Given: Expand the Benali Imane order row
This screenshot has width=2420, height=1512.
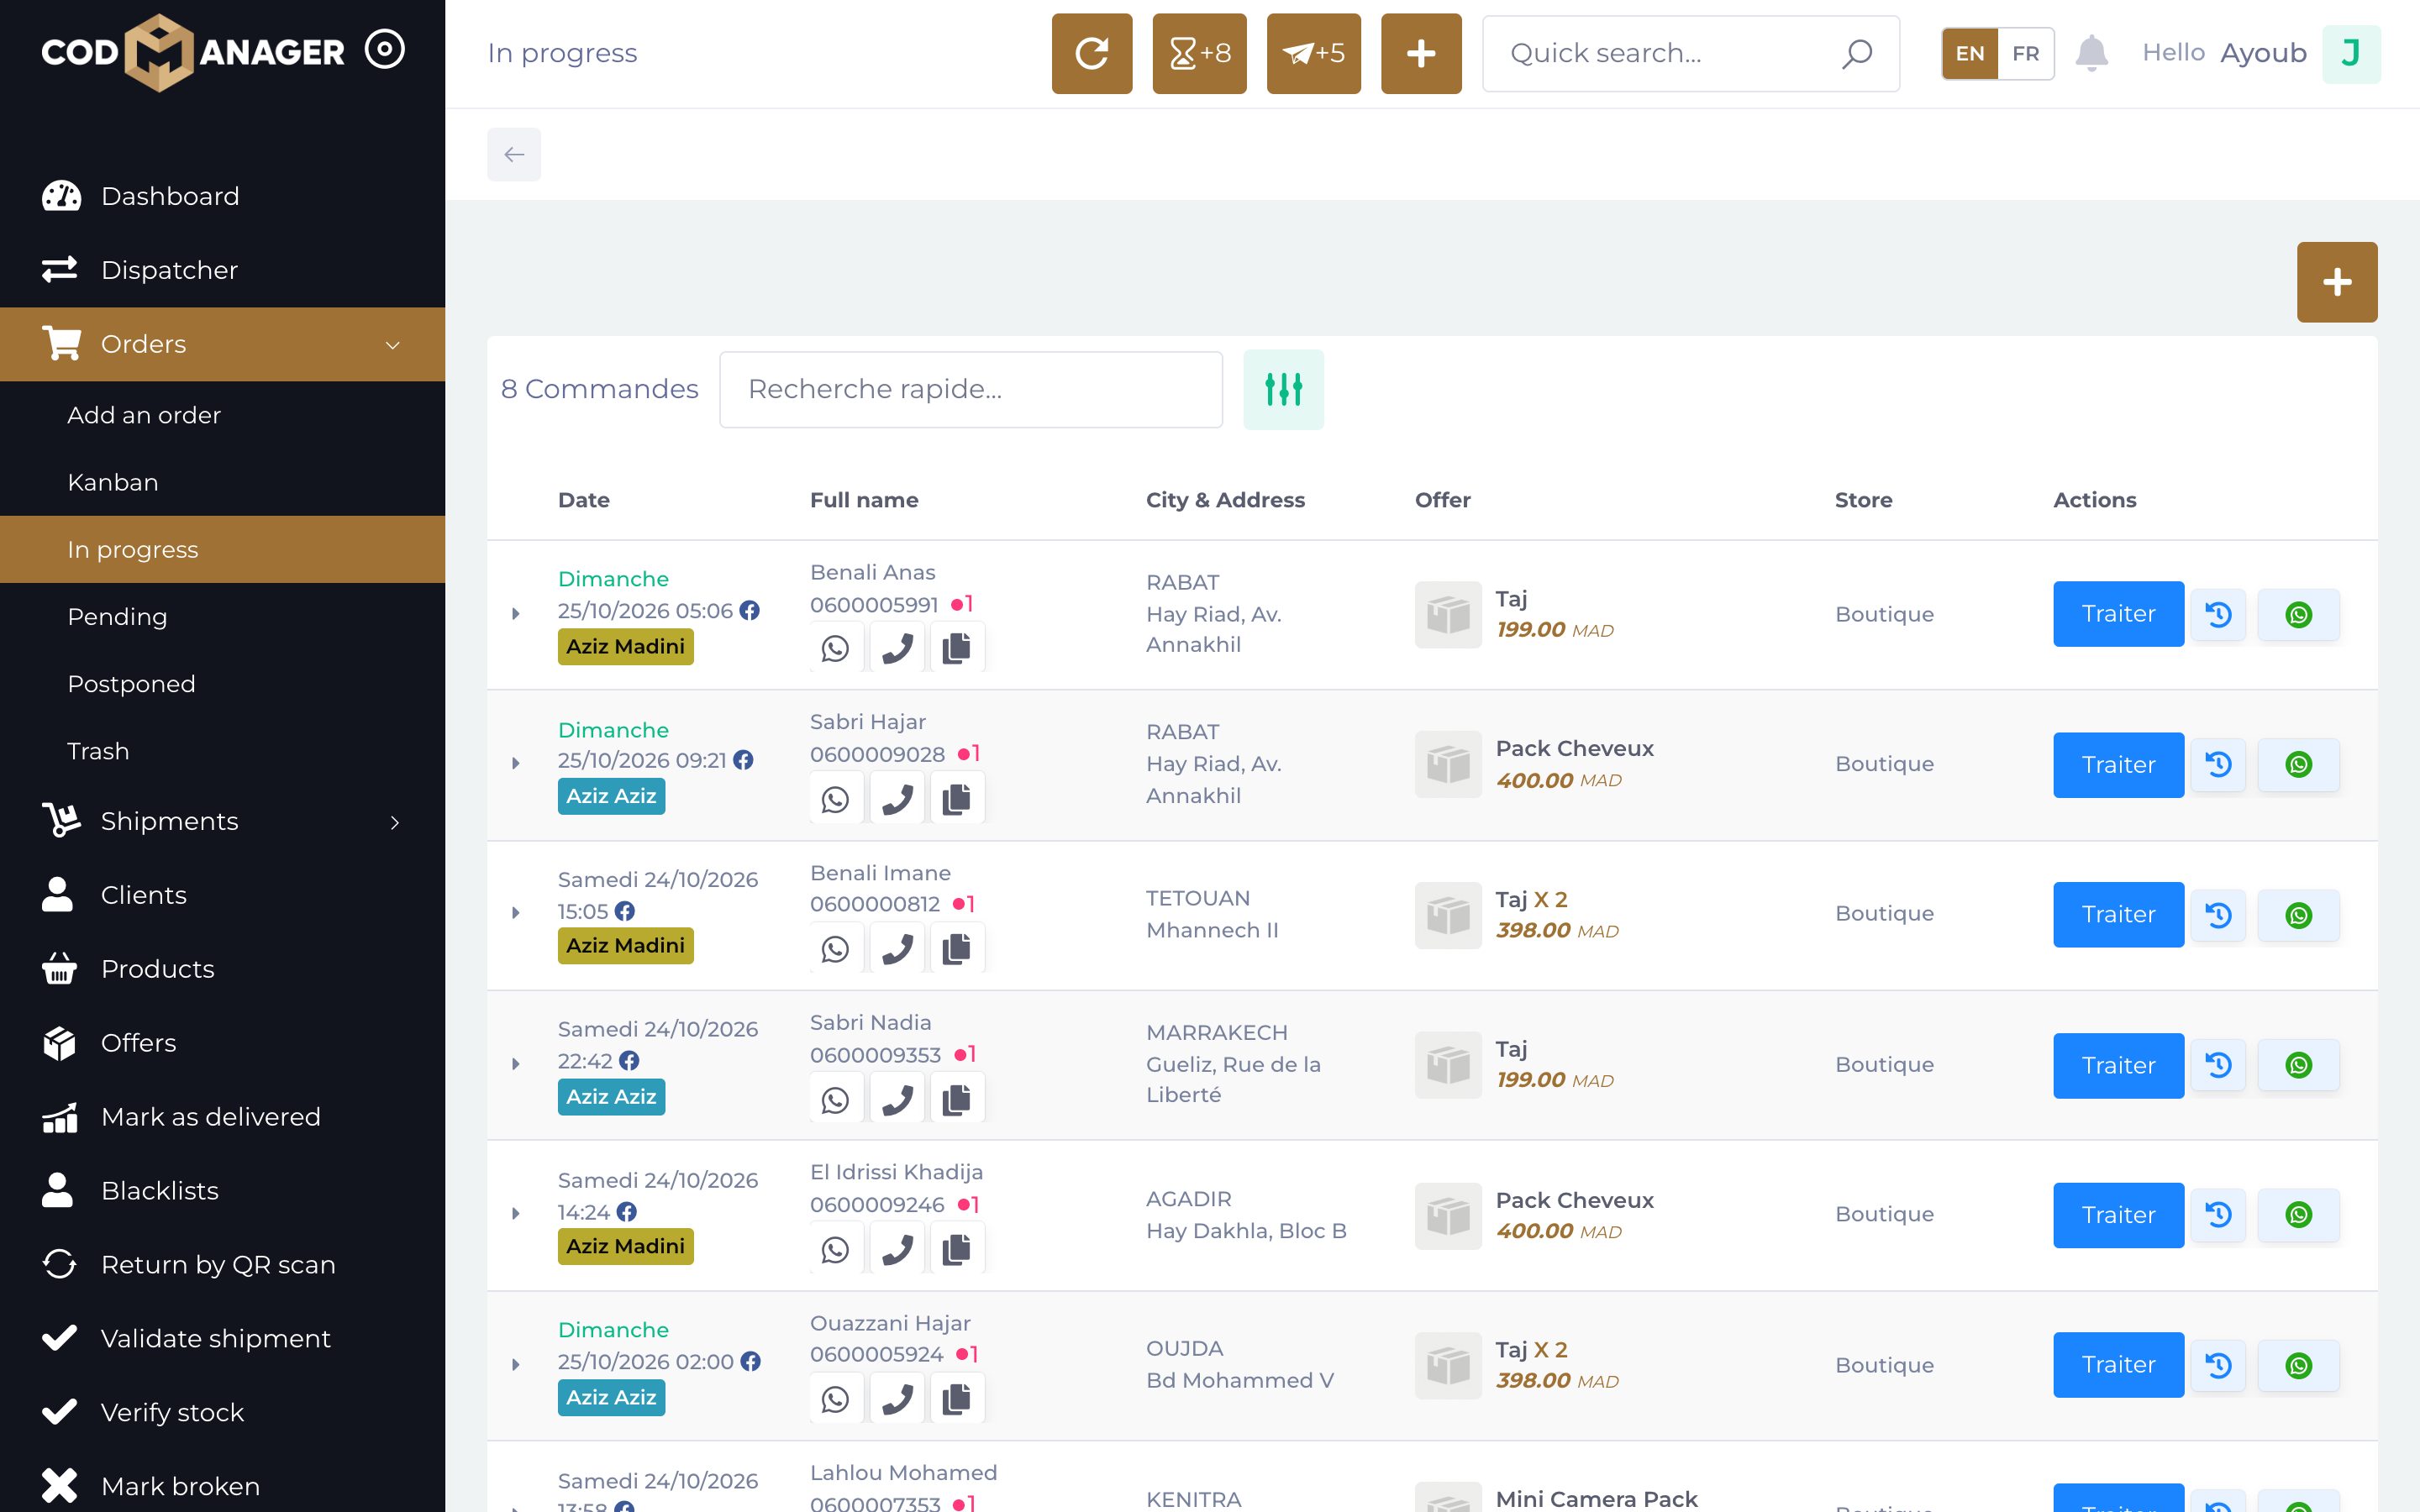Looking at the screenshot, I should click(x=515, y=913).
